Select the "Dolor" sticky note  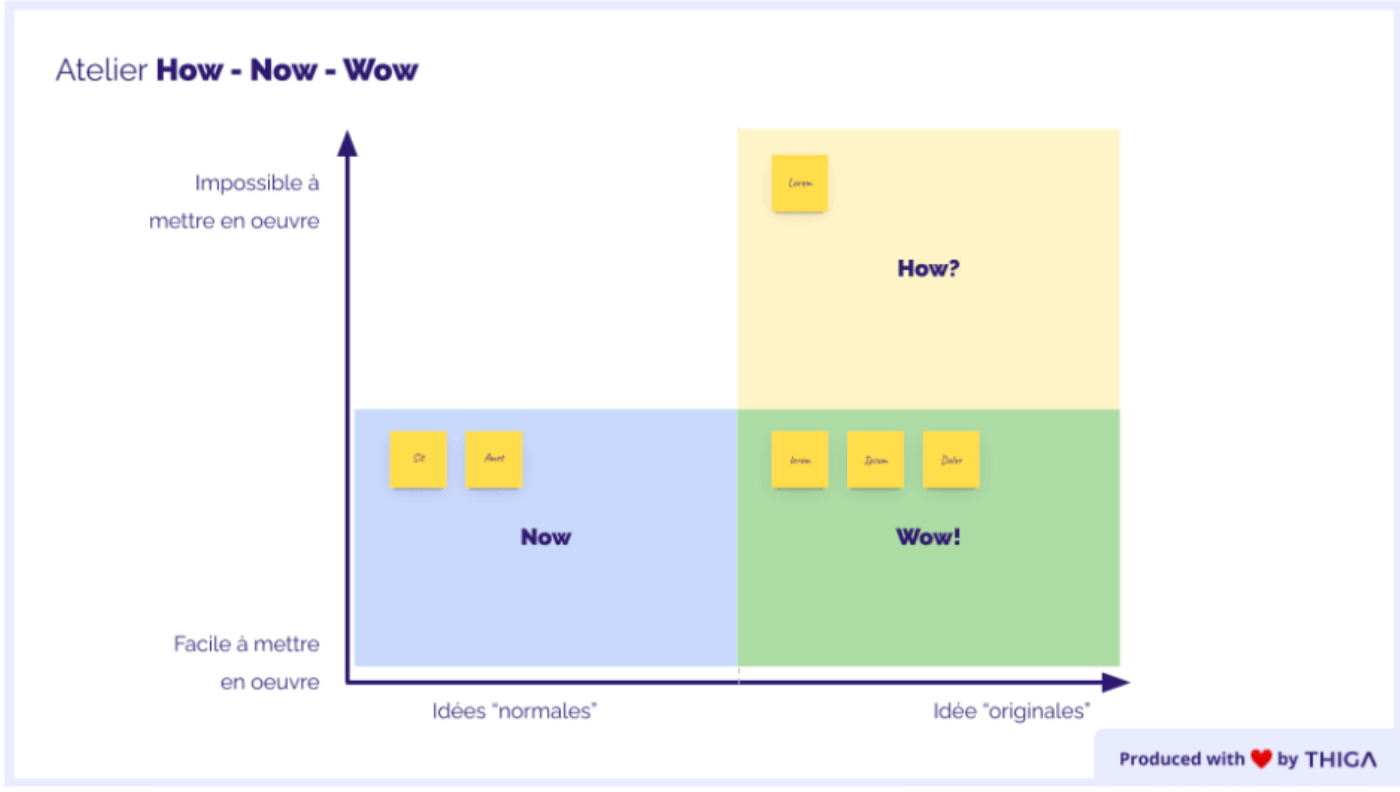click(951, 460)
